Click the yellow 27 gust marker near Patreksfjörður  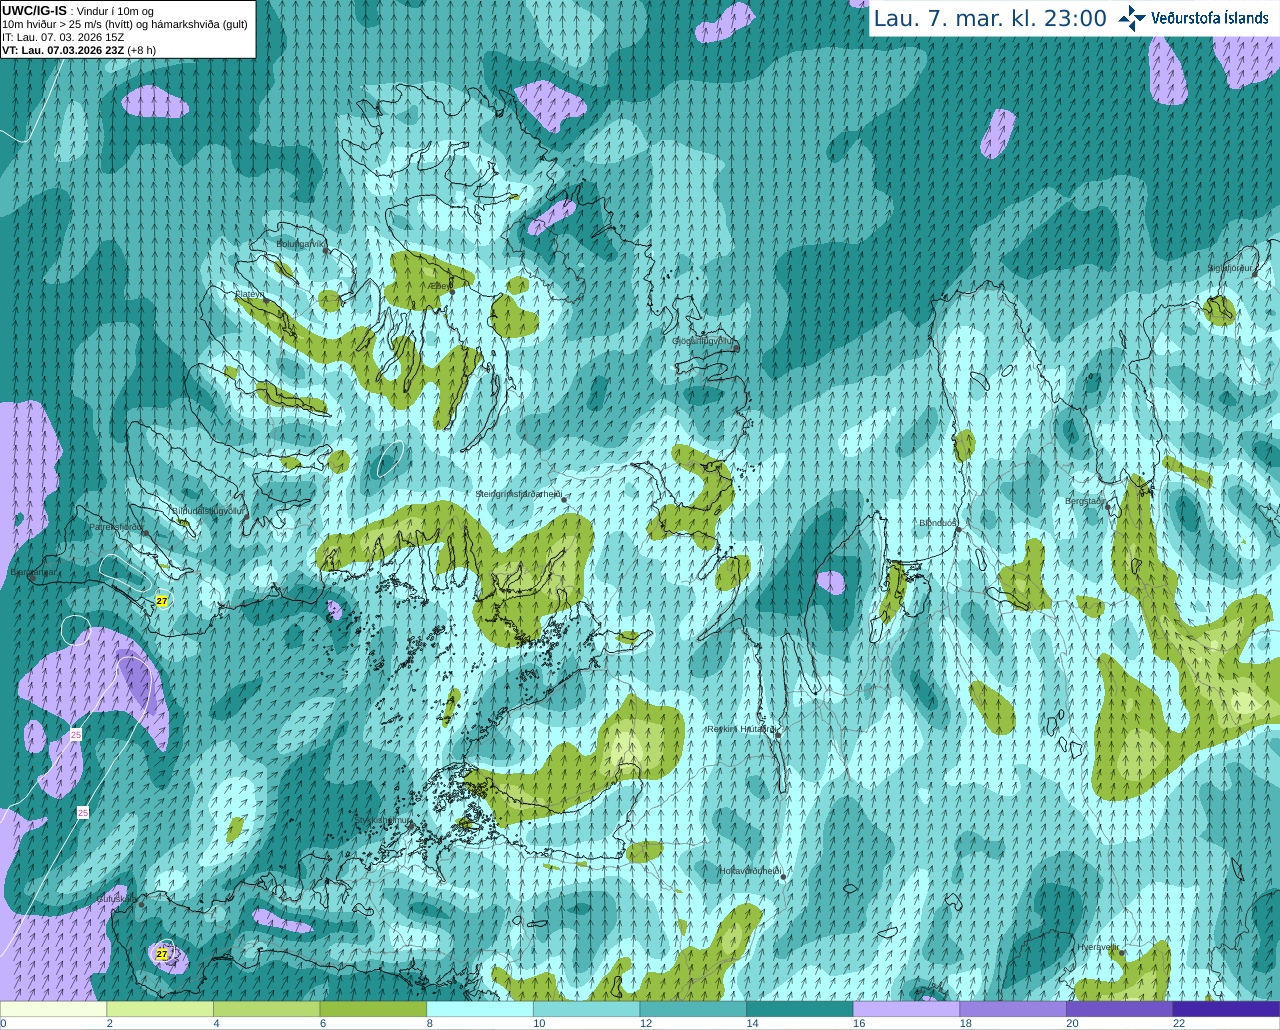(162, 601)
